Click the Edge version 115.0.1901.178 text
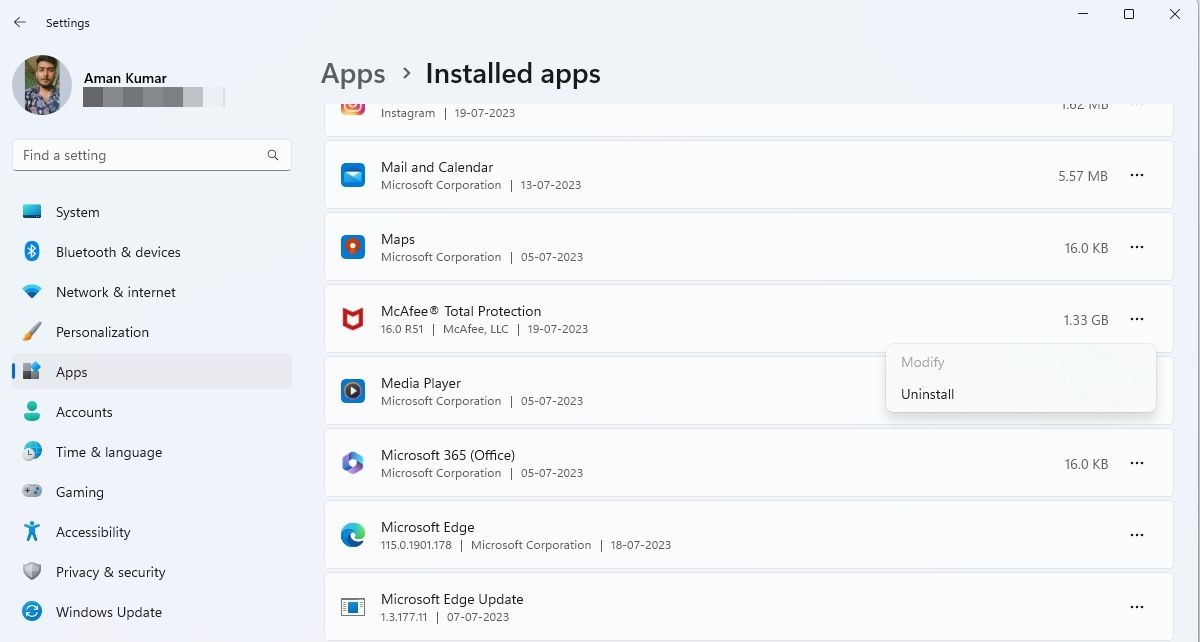The height and width of the screenshot is (642, 1200). (x=416, y=545)
